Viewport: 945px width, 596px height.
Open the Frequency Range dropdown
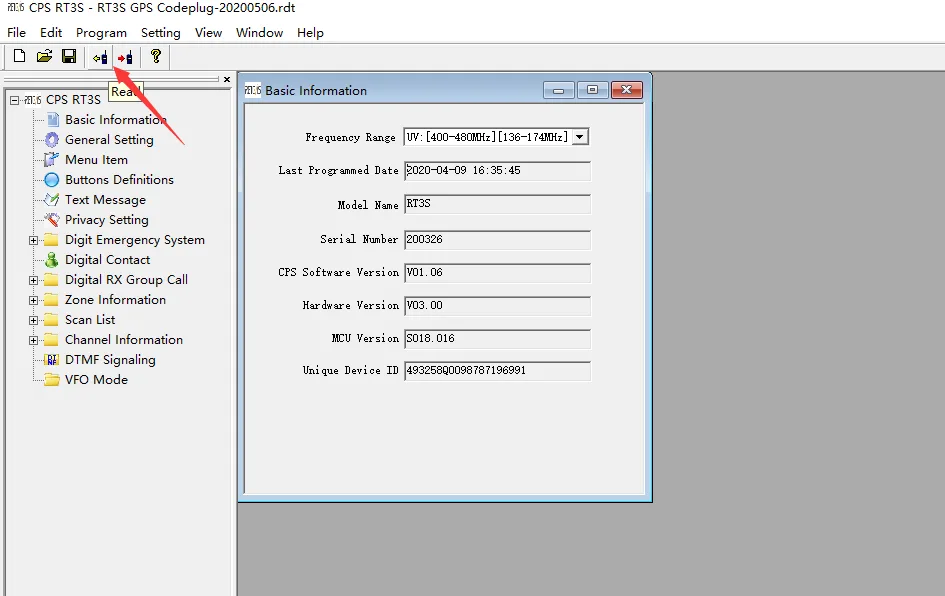579,137
